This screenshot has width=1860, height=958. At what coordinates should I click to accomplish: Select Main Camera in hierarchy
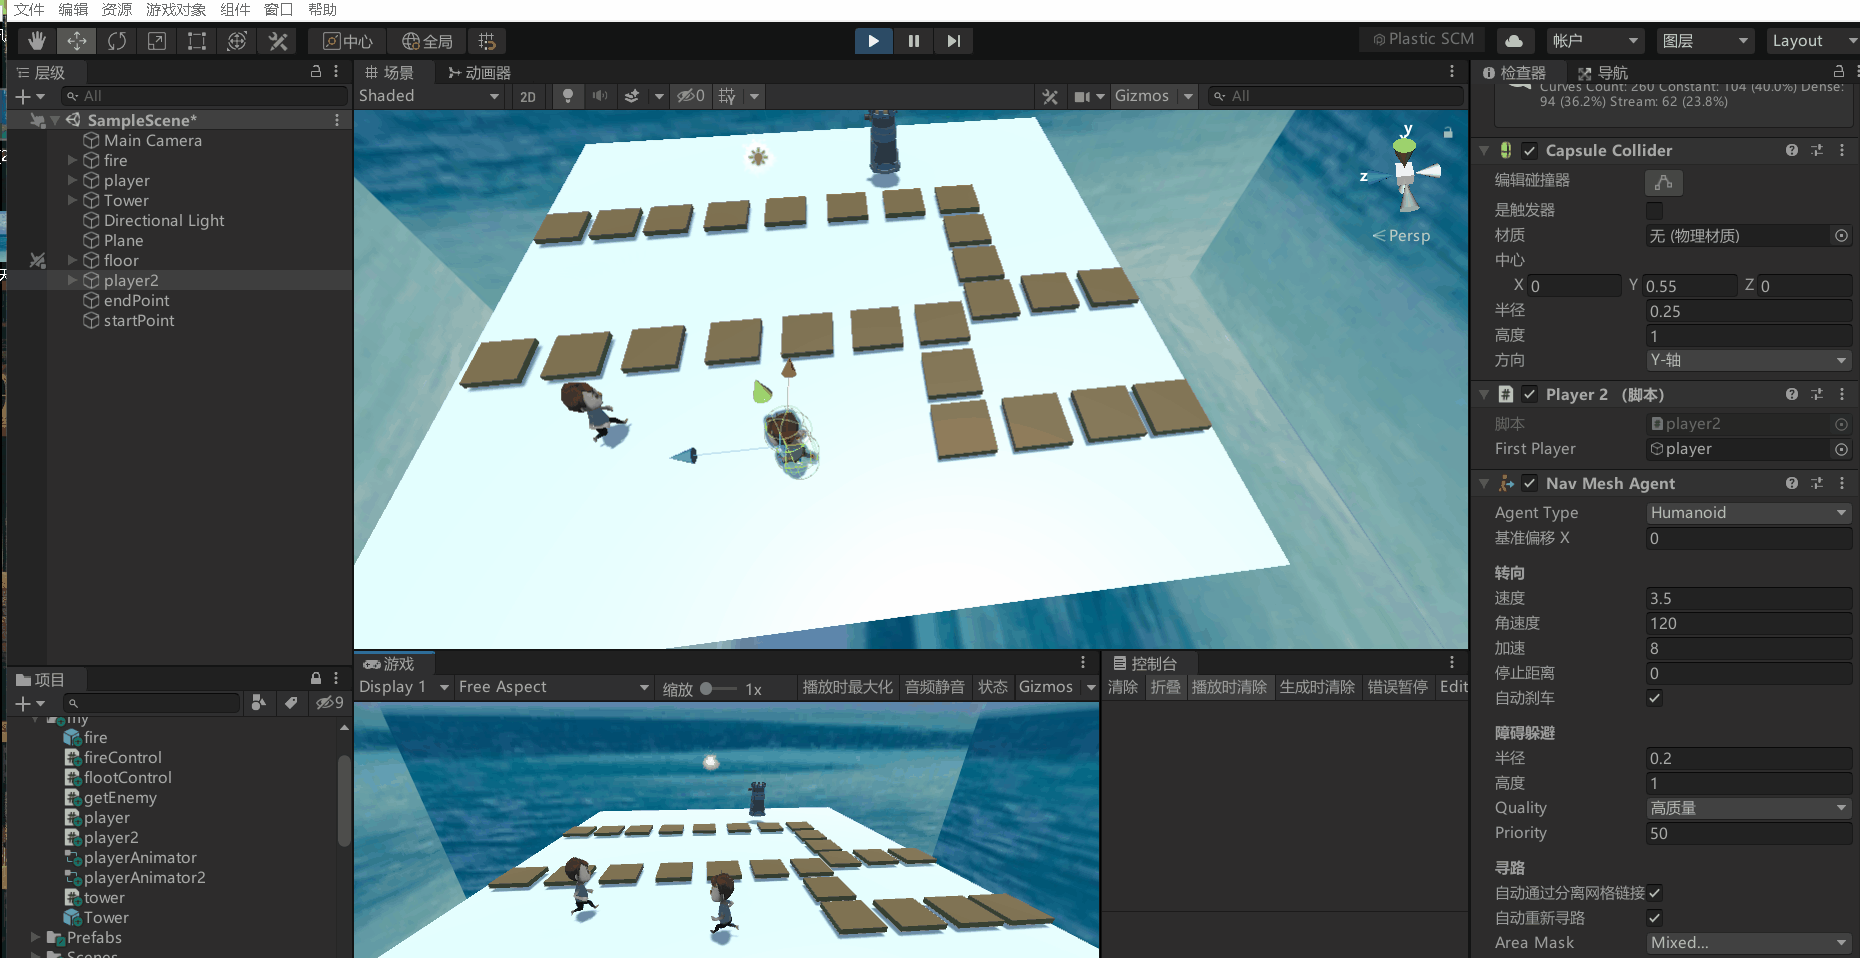click(153, 140)
